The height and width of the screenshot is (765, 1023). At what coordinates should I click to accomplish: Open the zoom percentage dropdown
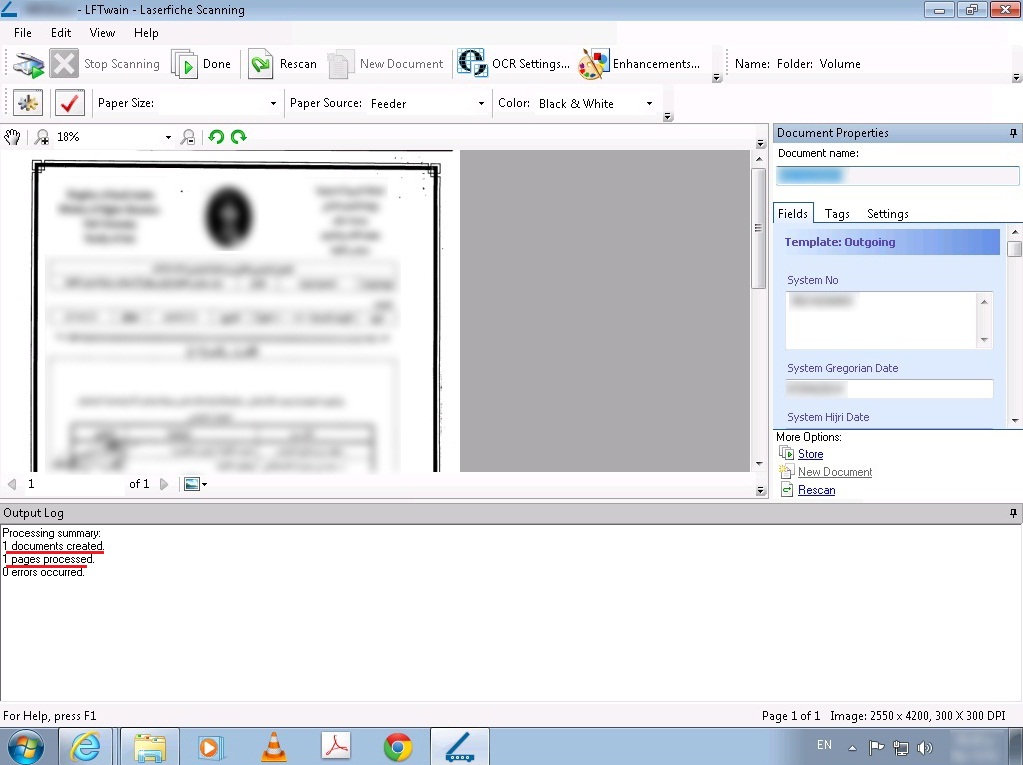[x=167, y=138]
